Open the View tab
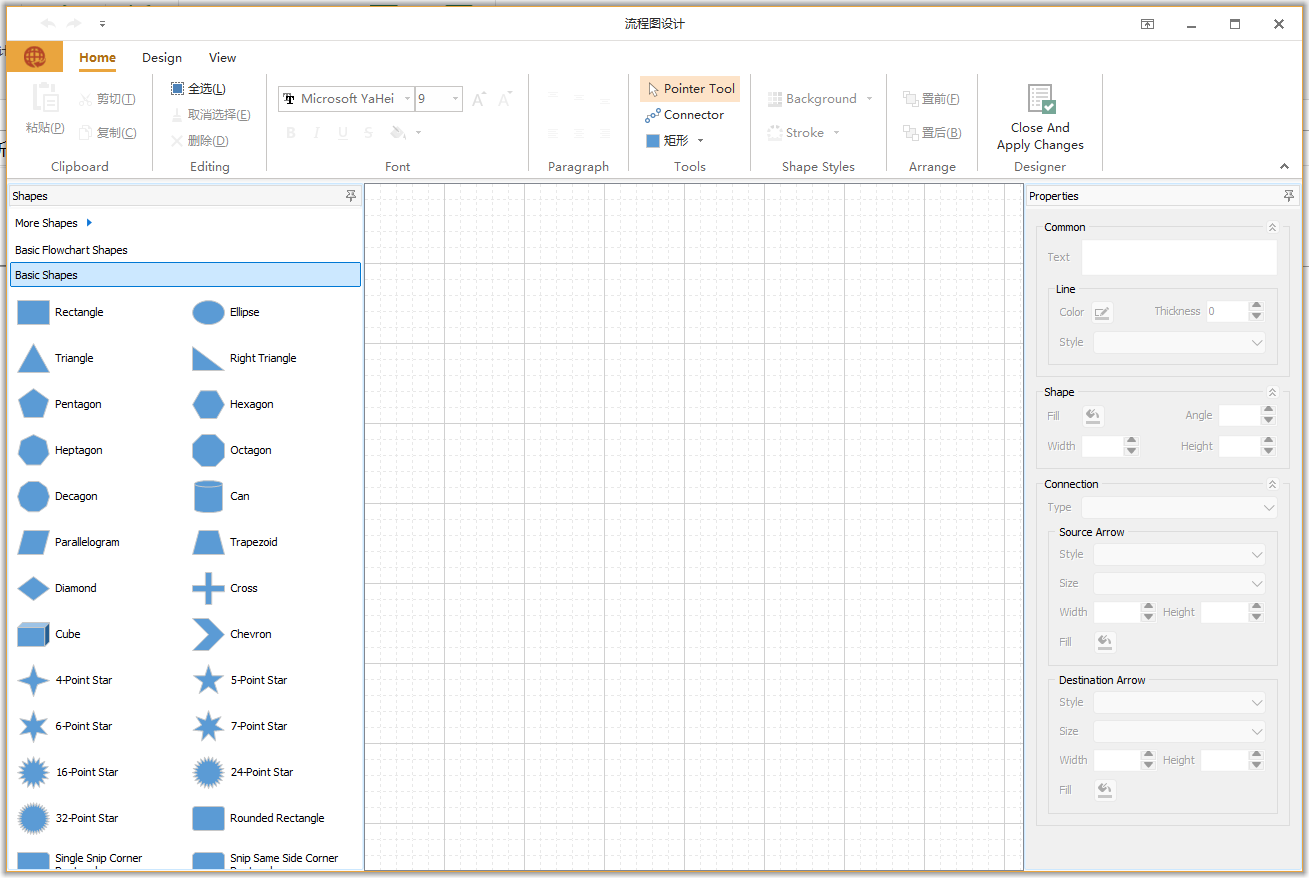This screenshot has height=878, width=1309. click(222, 58)
